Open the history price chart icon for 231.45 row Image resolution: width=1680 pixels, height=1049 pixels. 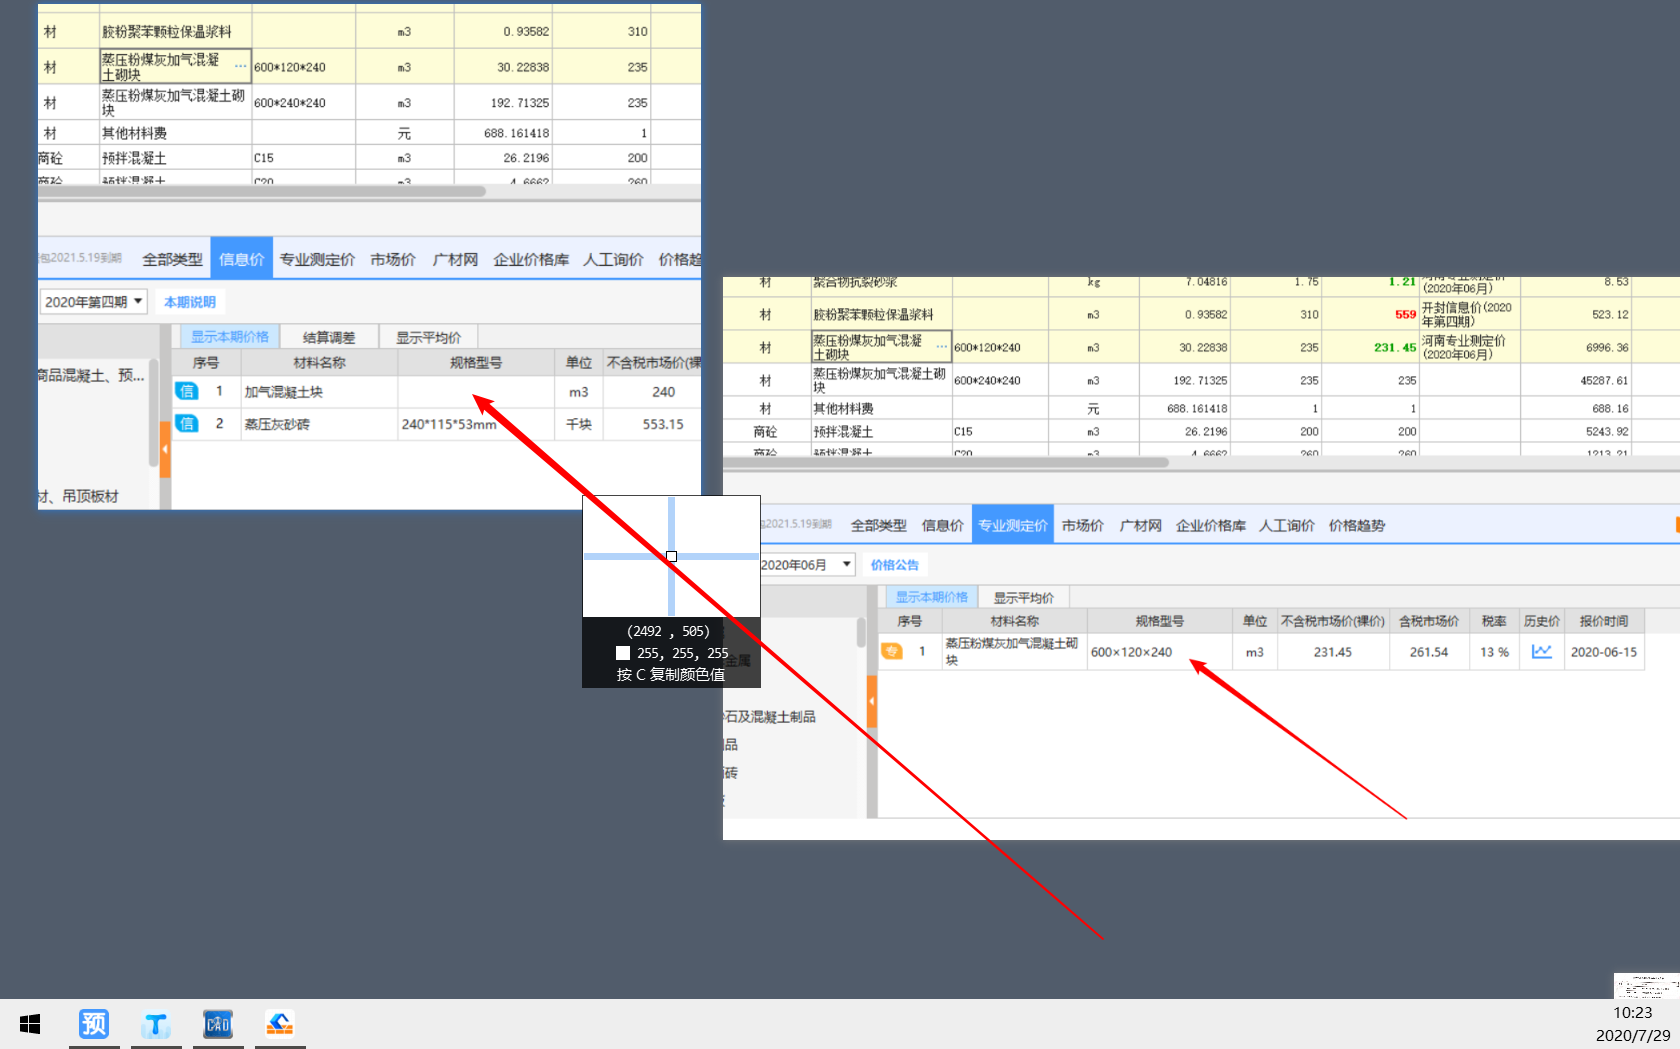pos(1541,651)
